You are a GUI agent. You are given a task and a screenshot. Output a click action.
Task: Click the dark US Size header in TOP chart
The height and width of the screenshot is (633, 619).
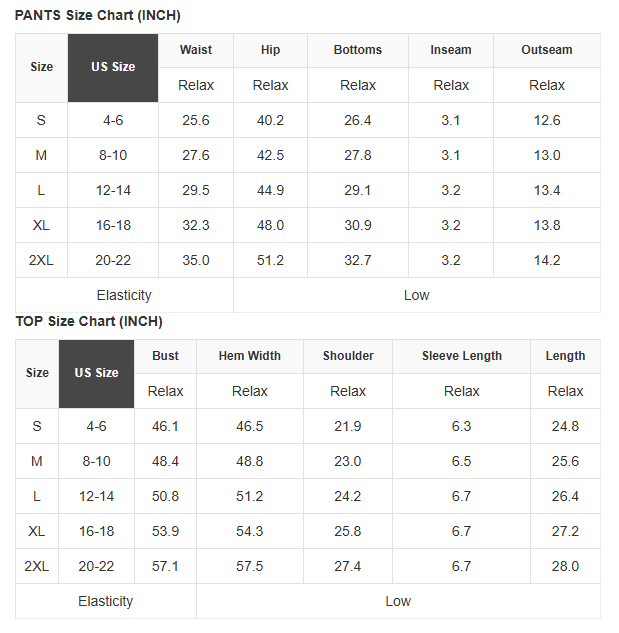96,374
